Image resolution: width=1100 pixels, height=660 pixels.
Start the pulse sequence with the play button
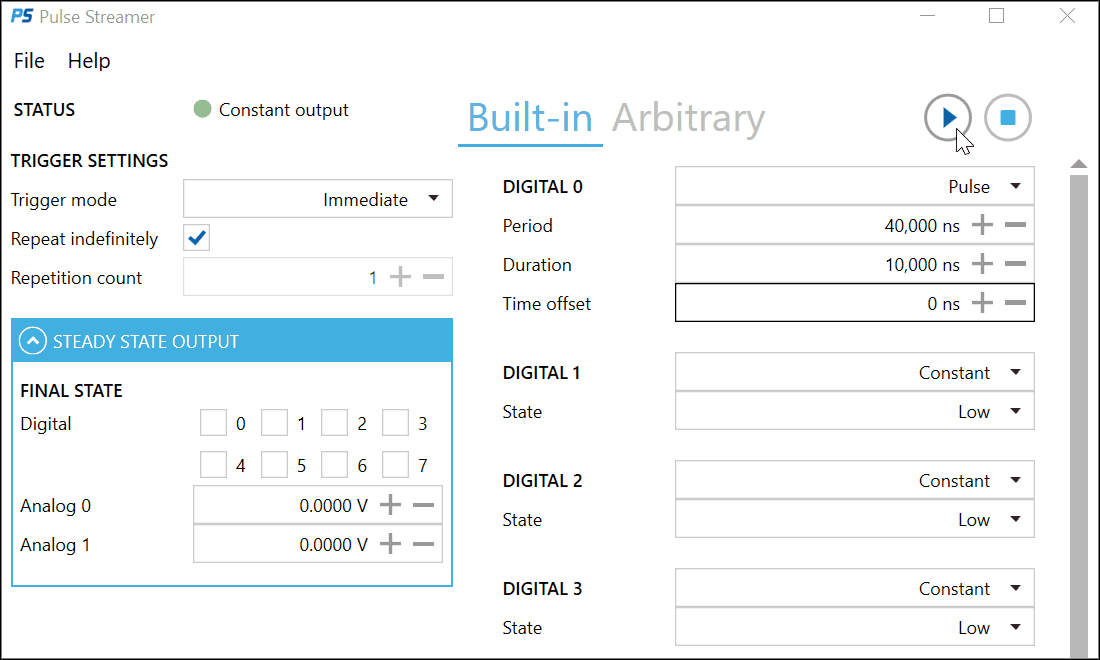pyautogui.click(x=947, y=118)
